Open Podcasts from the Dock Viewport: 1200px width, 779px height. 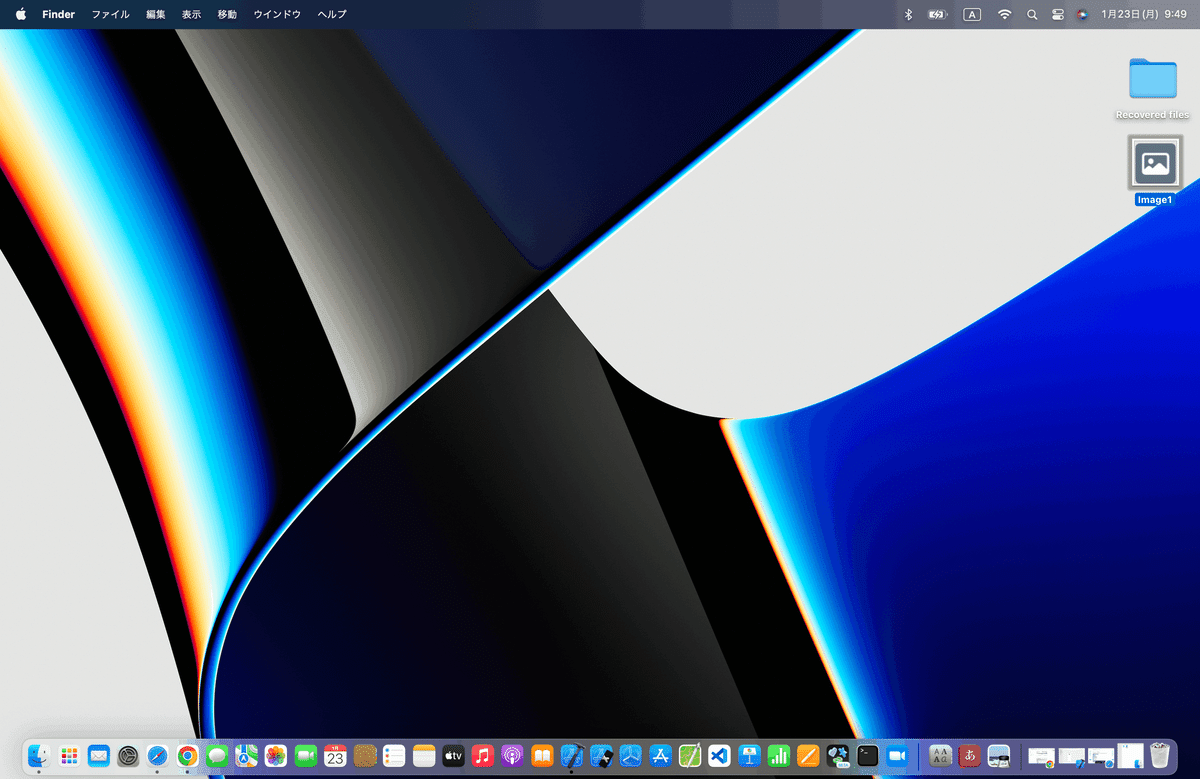(512, 756)
